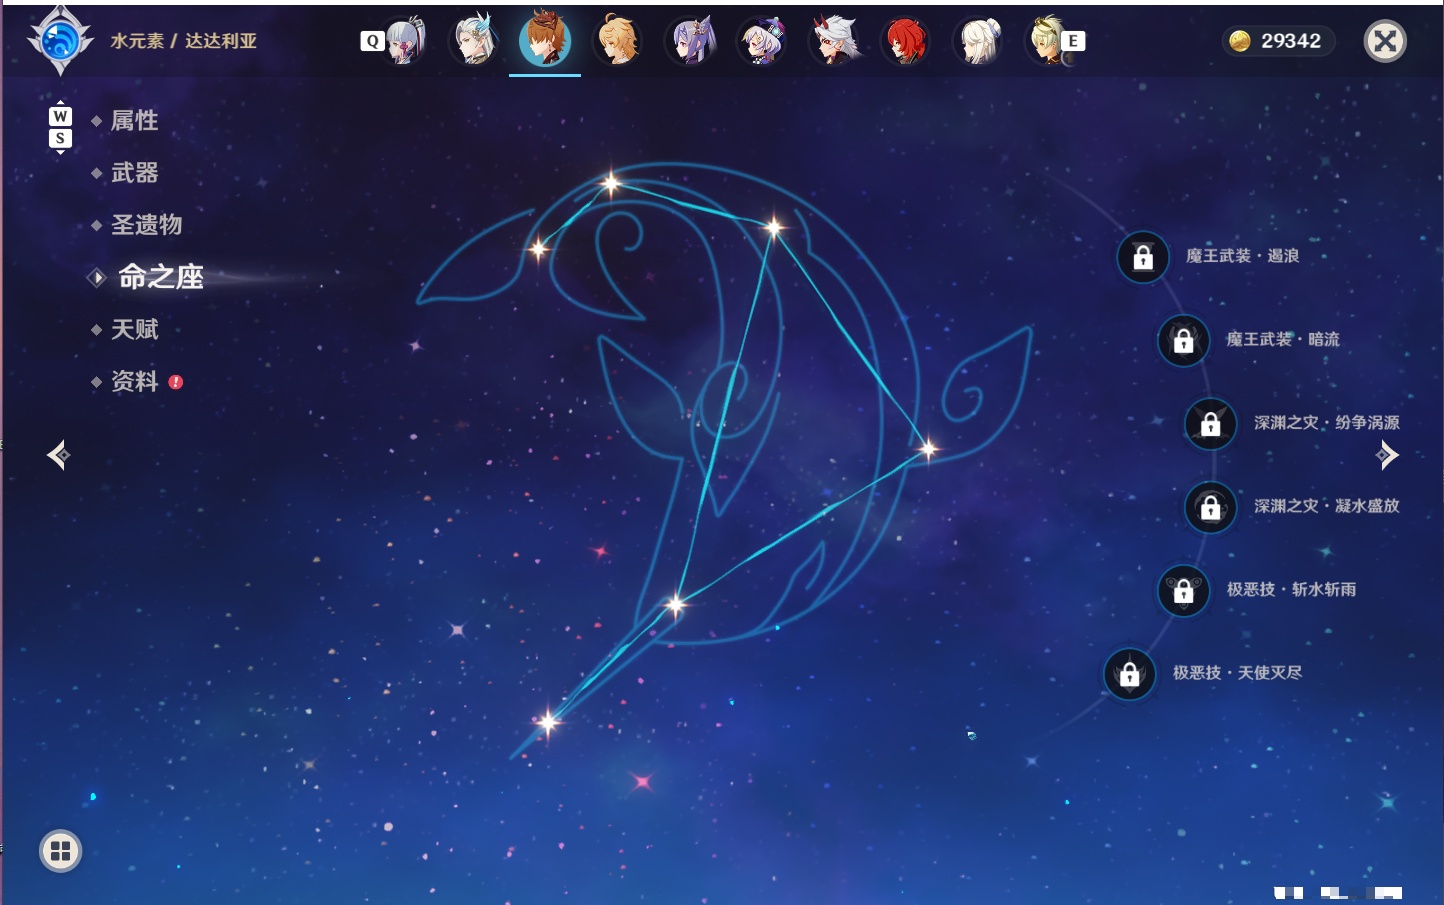Switch to the 天赋 talents tab

pos(134,329)
